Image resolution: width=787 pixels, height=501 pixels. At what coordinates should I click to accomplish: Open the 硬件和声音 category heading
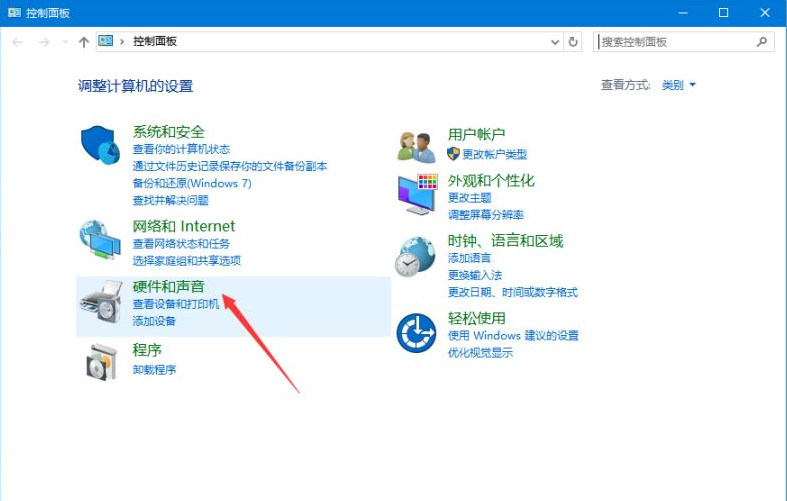coord(168,287)
